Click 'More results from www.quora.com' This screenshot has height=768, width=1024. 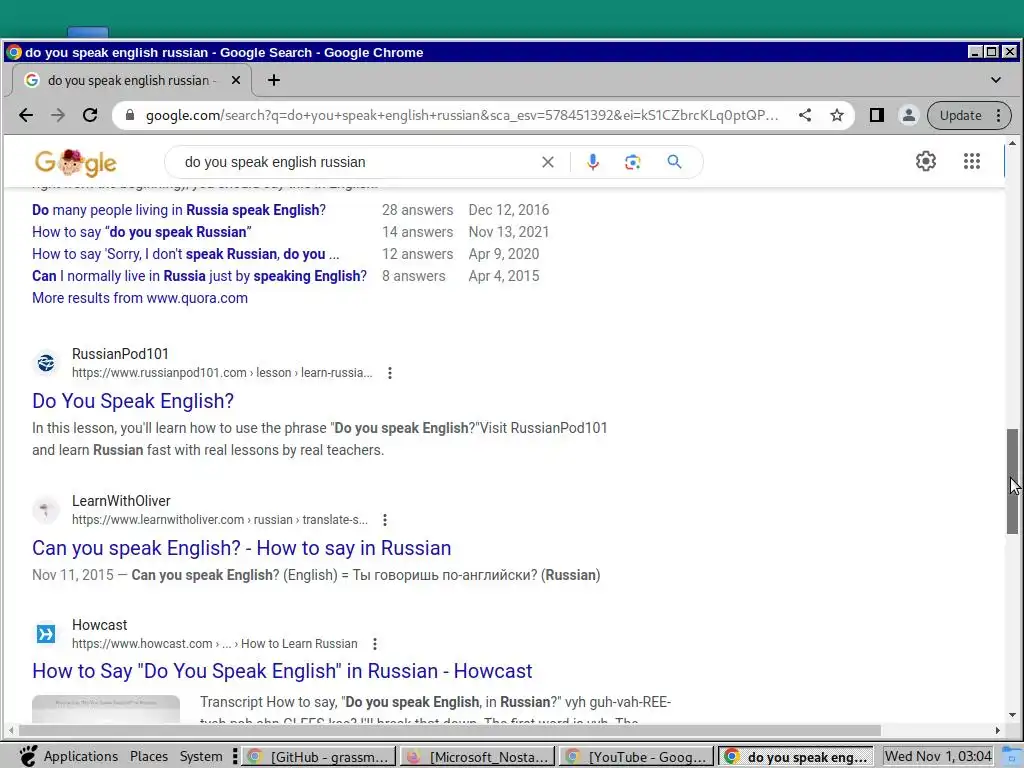[x=140, y=298]
